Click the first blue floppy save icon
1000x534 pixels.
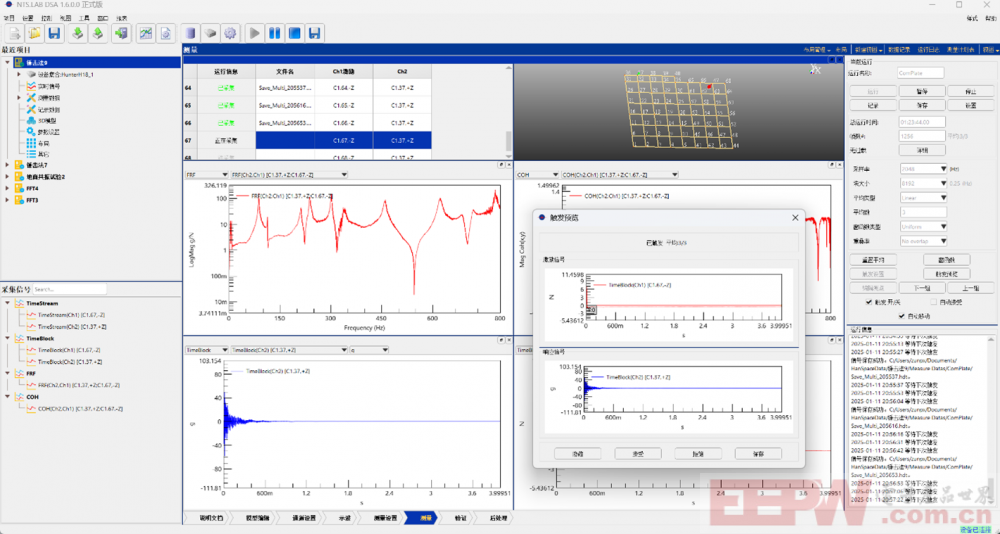click(54, 33)
